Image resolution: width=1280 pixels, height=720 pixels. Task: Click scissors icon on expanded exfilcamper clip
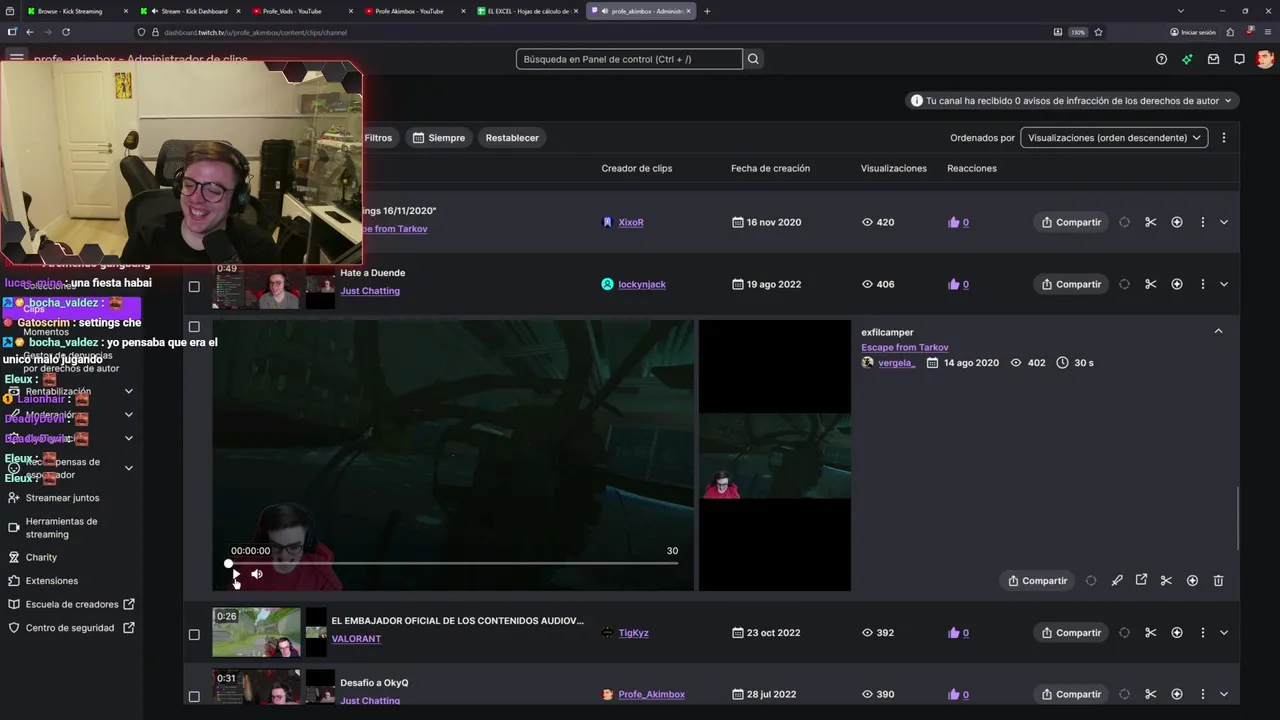(x=1166, y=580)
